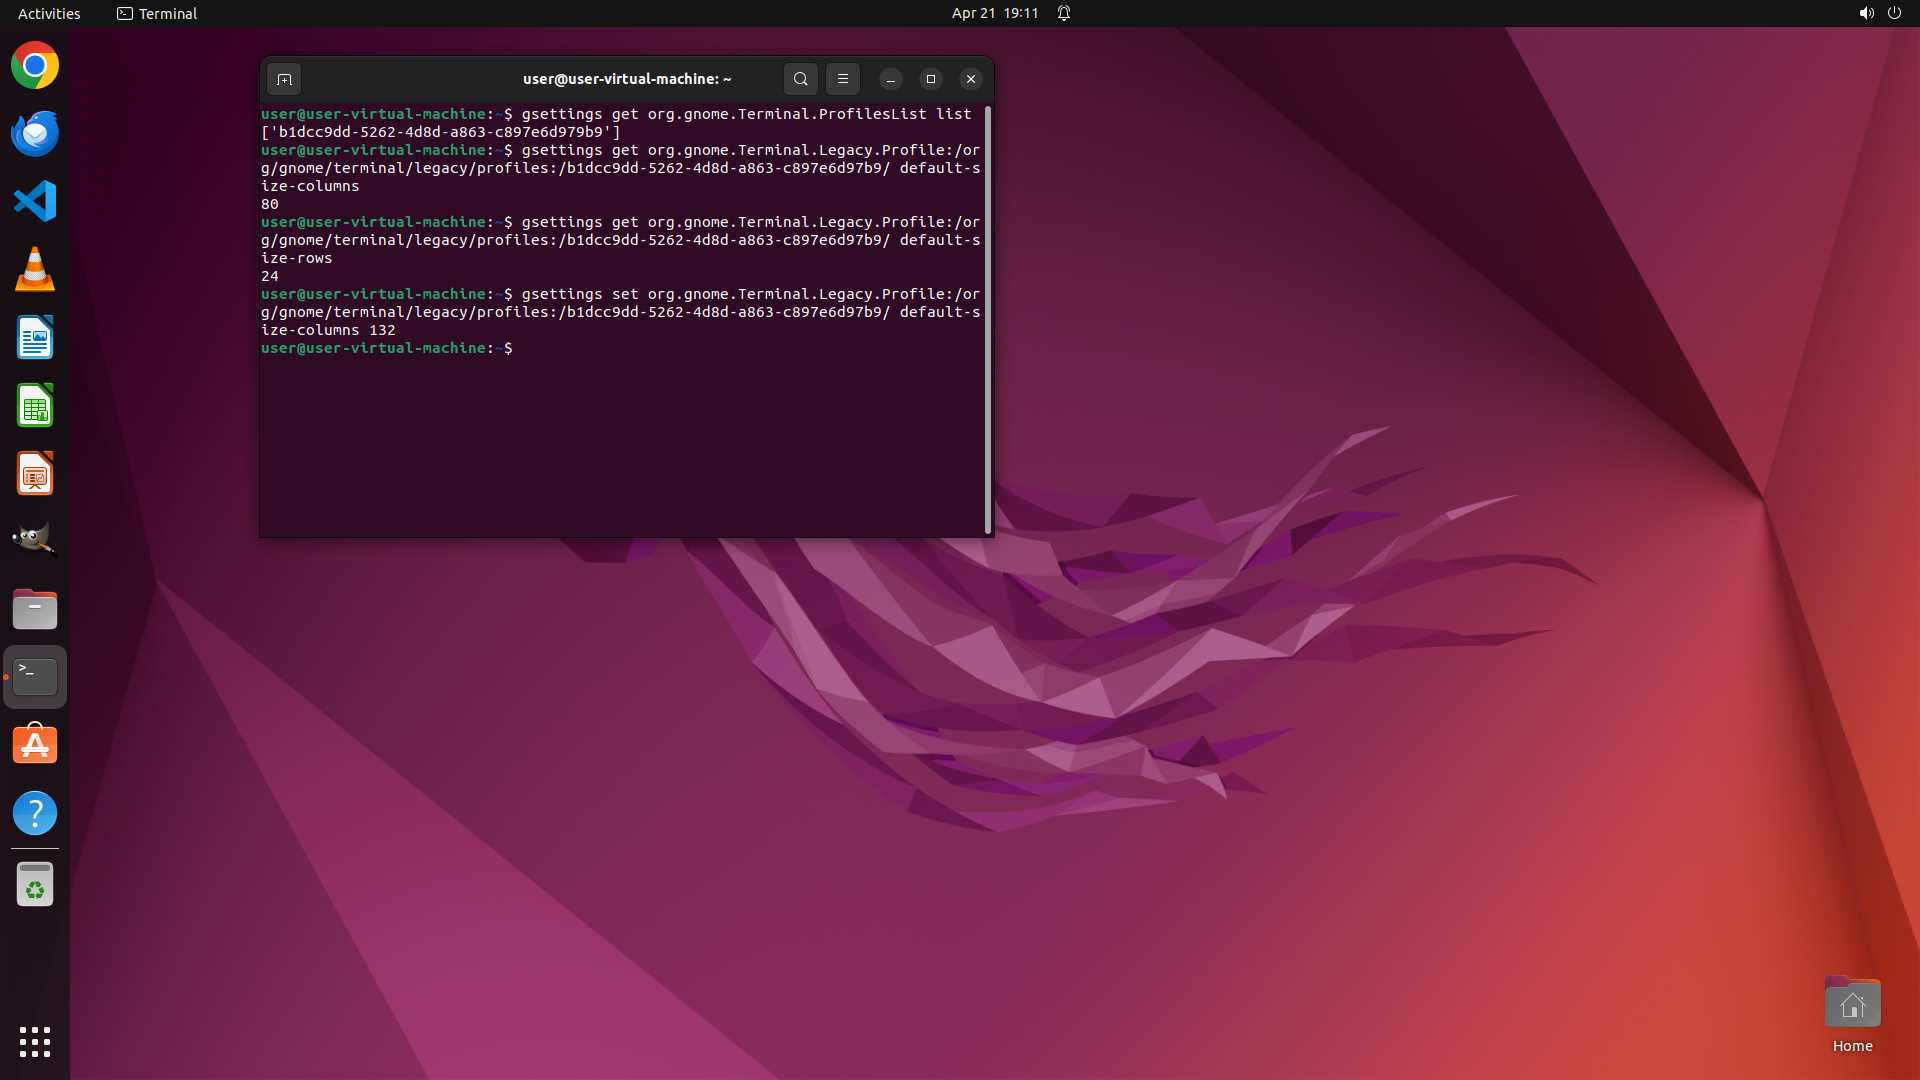The height and width of the screenshot is (1080, 1920).
Task: Open the Terminal app menu in top bar
Action: pyautogui.click(x=157, y=13)
